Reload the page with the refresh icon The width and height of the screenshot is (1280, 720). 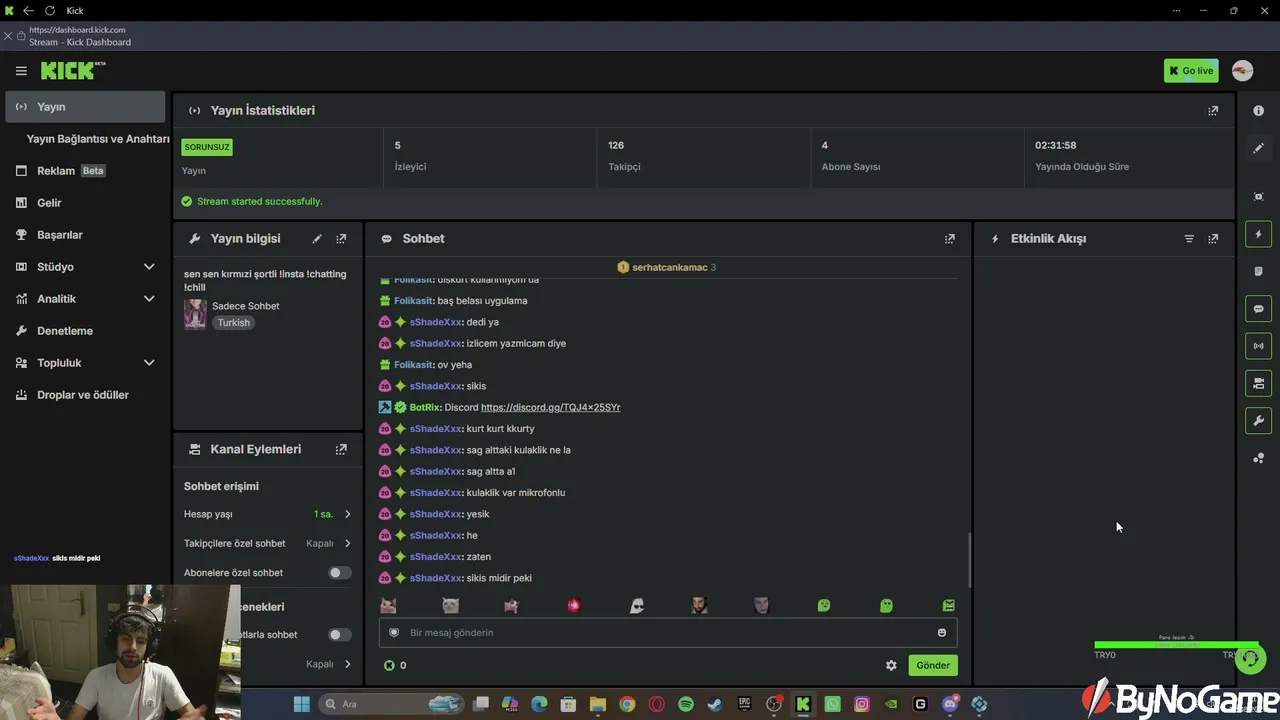coord(49,11)
